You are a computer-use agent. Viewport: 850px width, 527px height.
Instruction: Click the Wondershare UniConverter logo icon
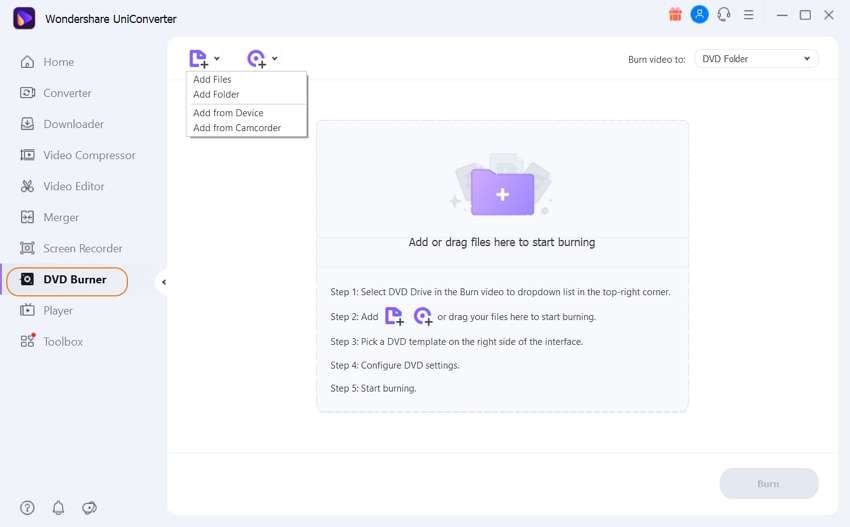24,18
